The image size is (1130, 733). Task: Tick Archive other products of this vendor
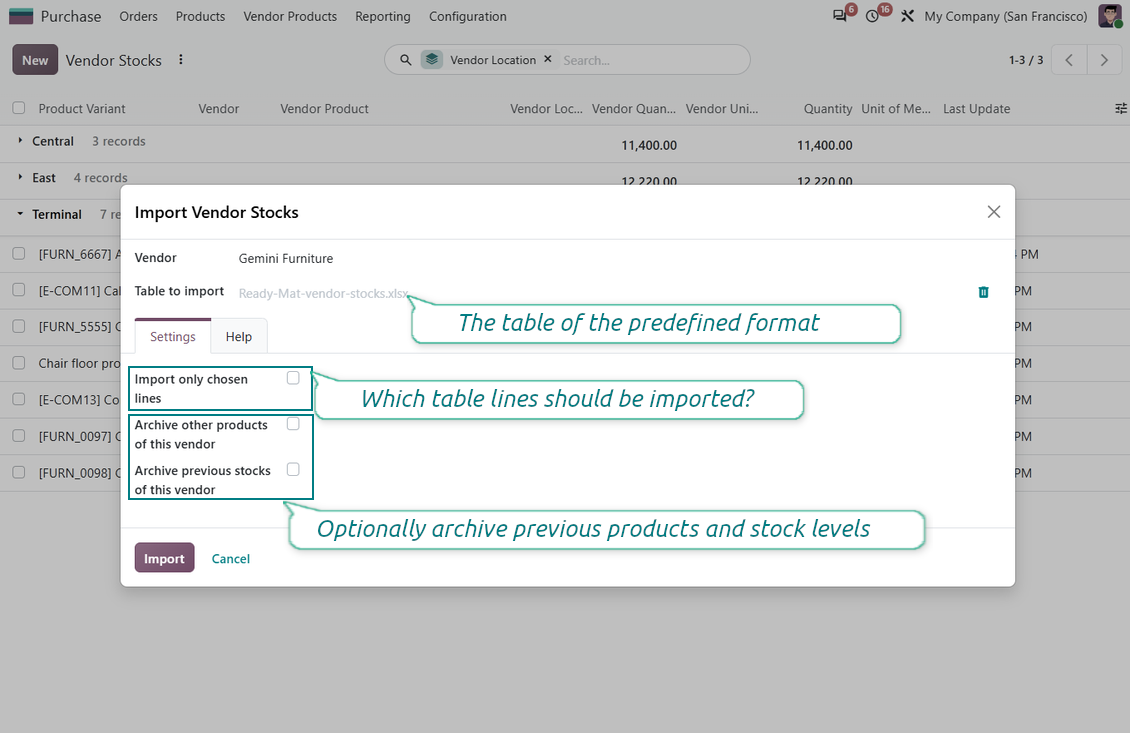293,424
